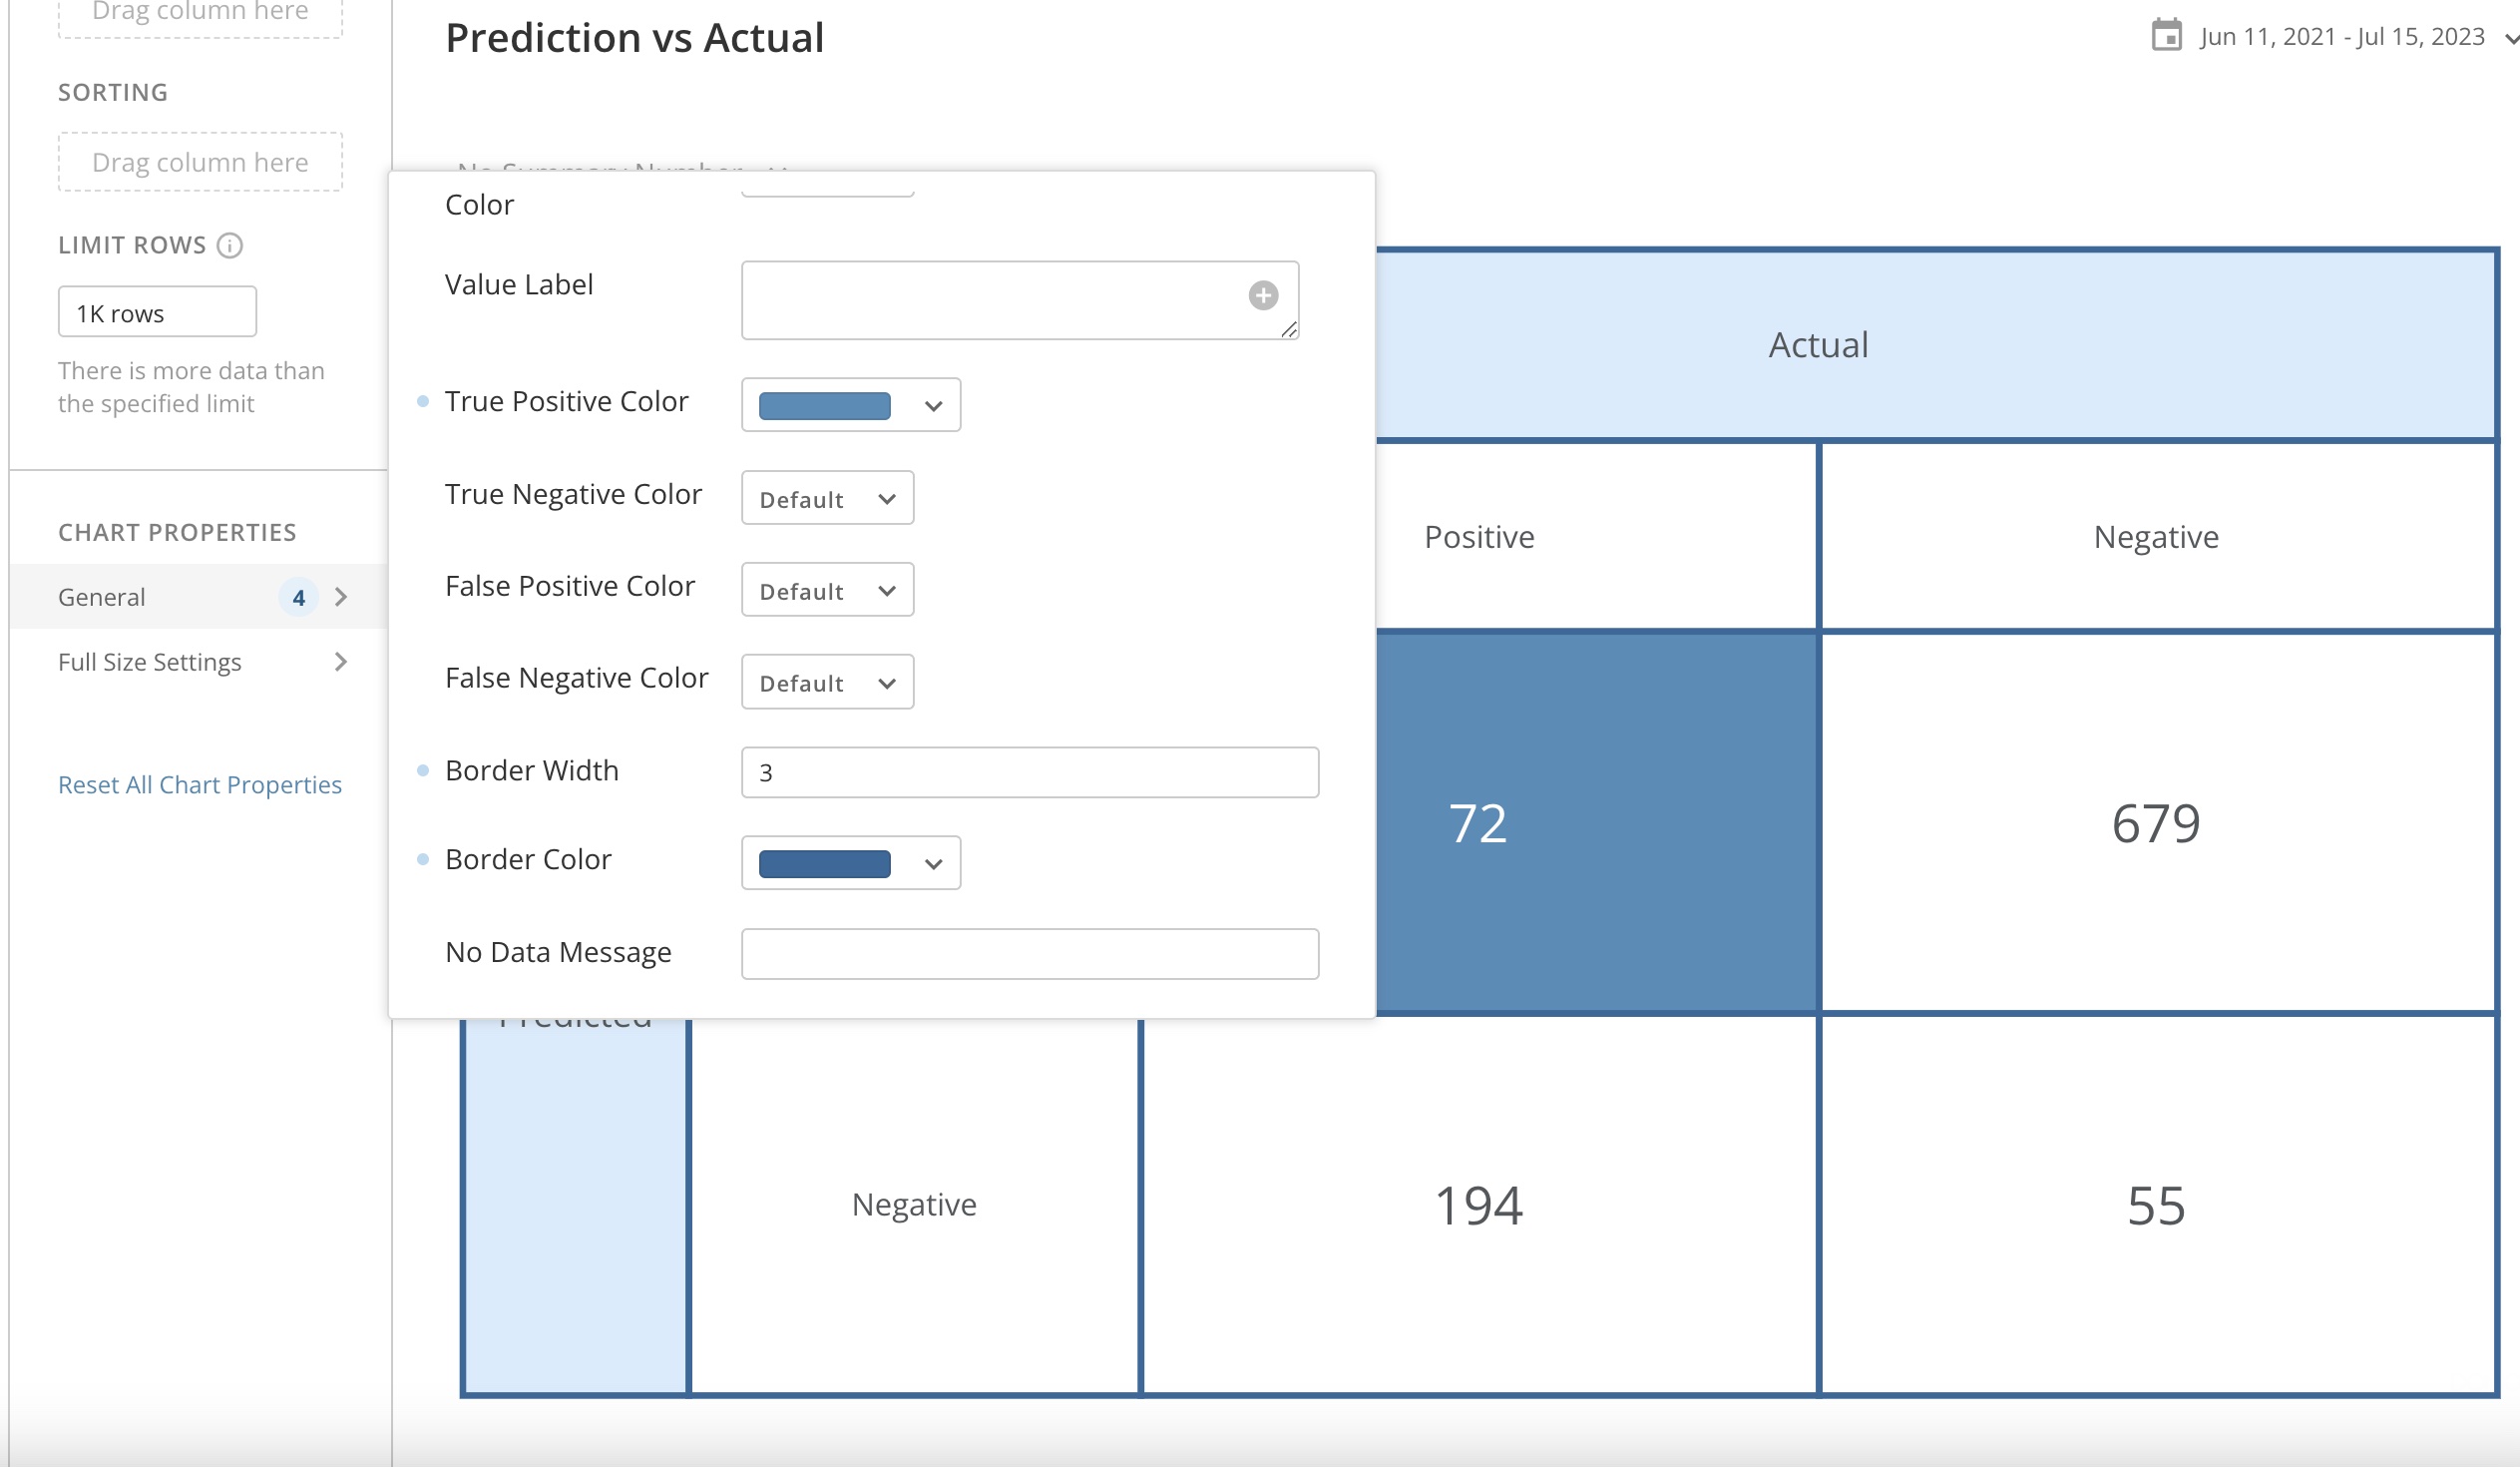
Task: Click the No Data Message input field
Action: point(1029,953)
